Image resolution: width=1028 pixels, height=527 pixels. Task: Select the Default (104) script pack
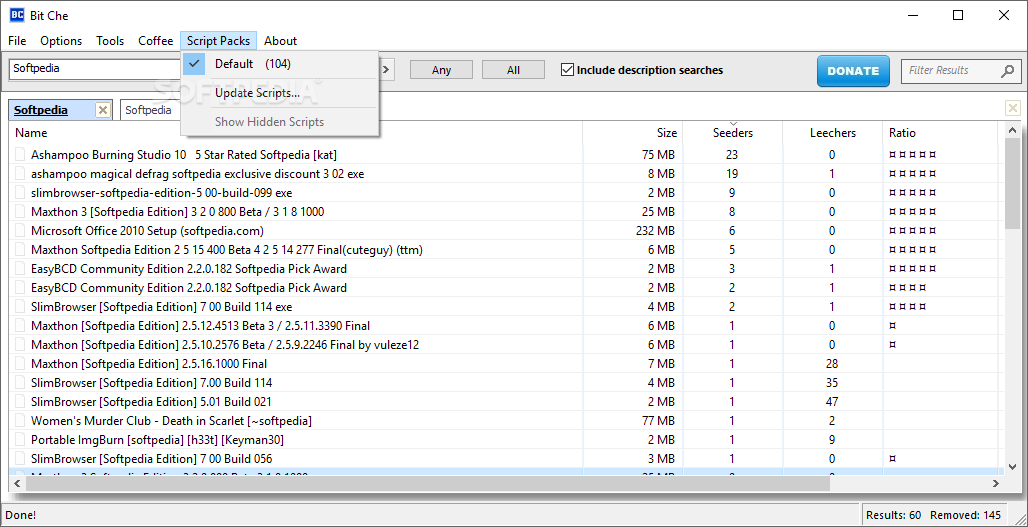coord(280,64)
